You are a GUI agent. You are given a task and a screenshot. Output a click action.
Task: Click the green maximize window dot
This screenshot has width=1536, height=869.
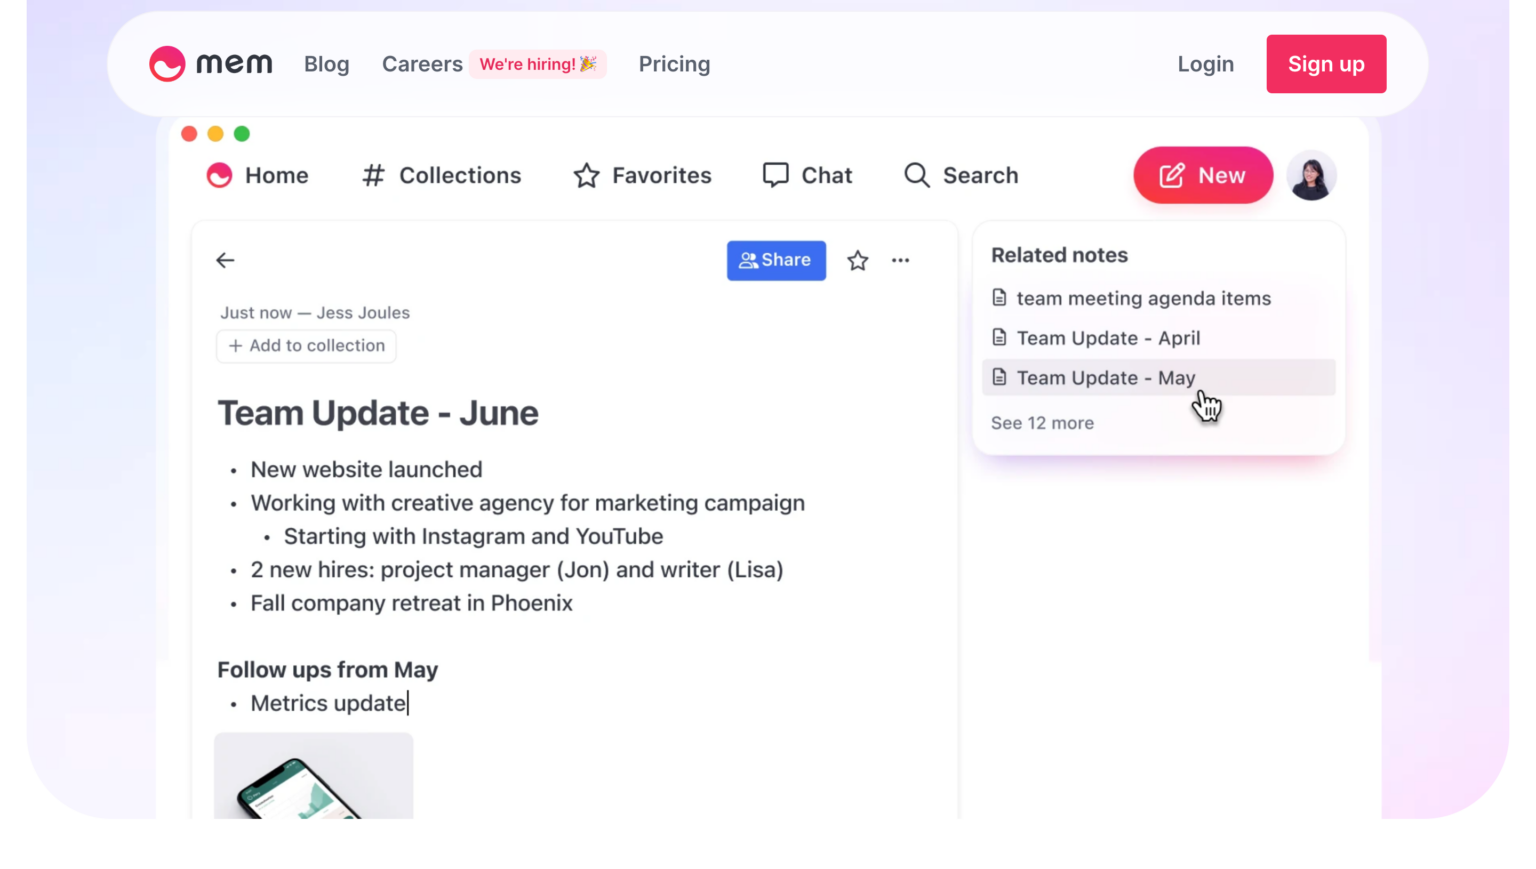click(x=242, y=133)
